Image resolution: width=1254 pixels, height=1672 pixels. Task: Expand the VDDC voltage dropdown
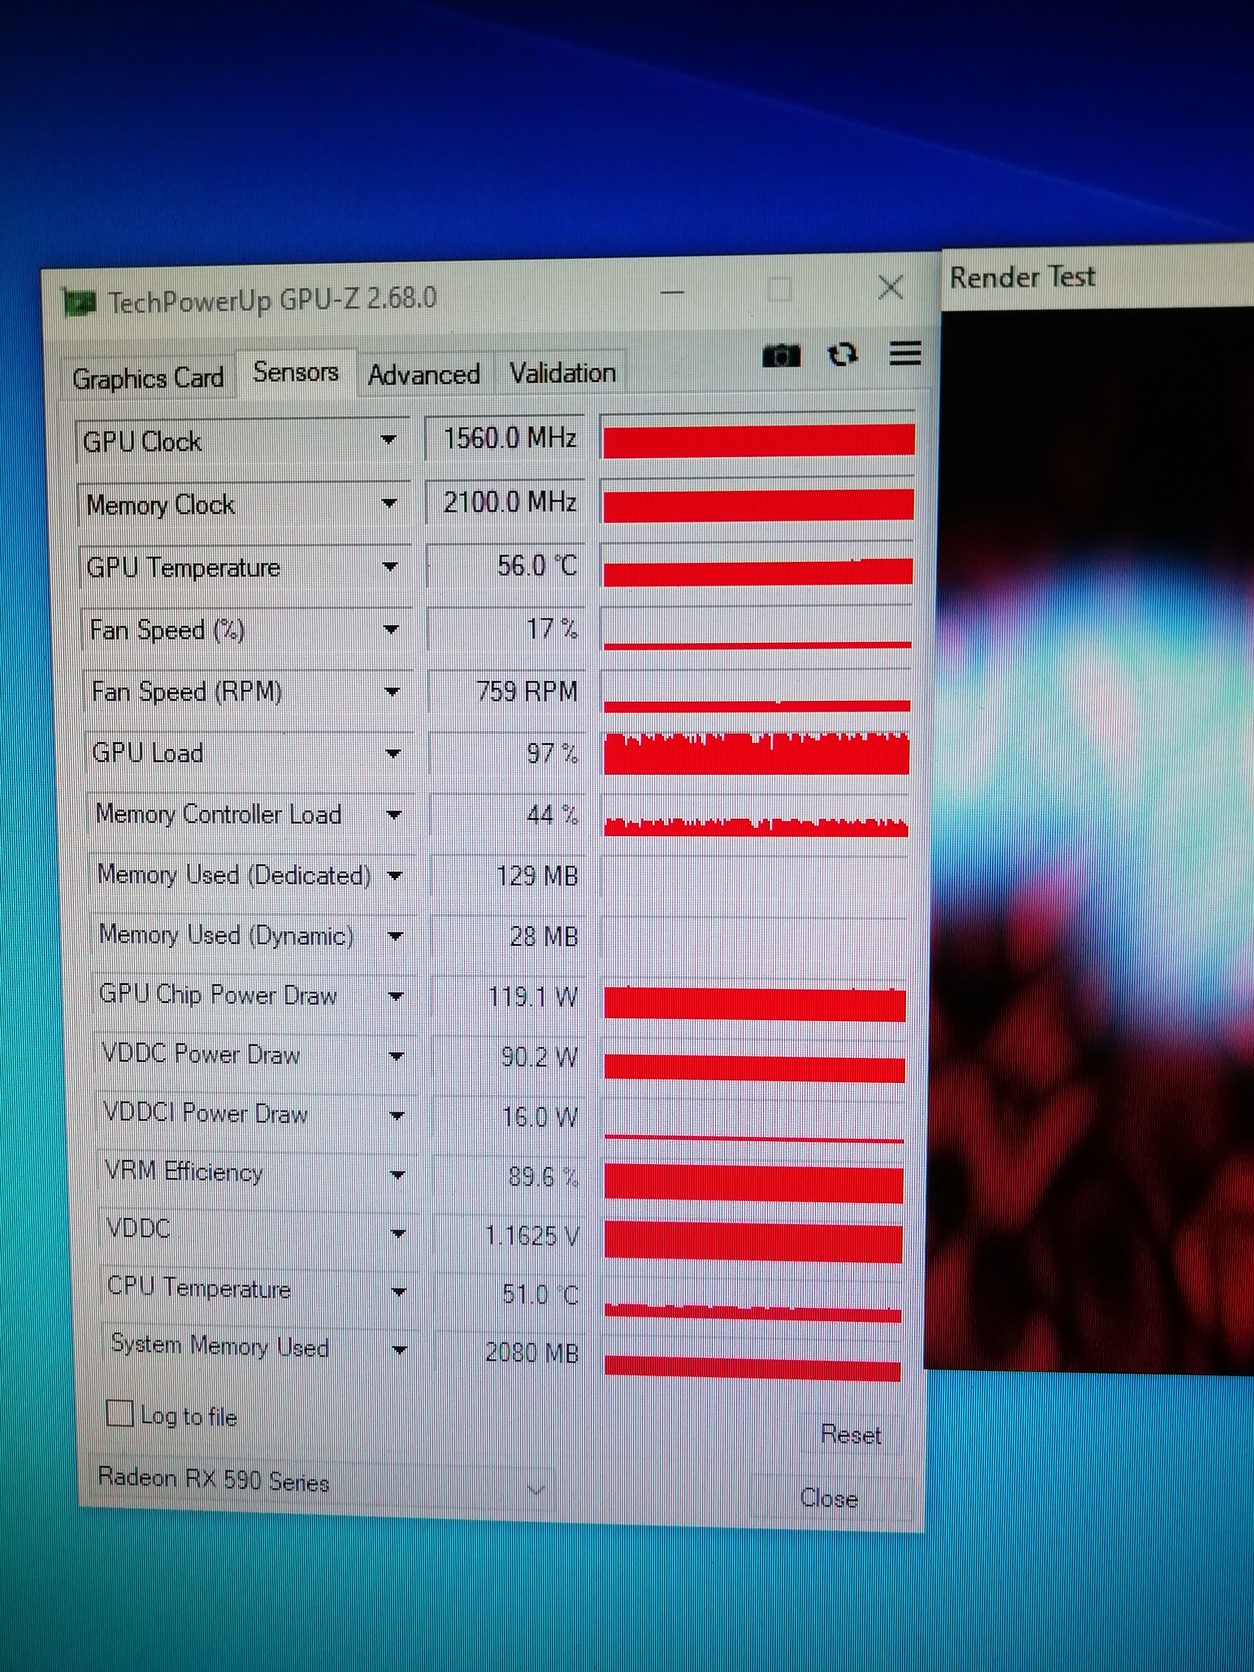click(x=398, y=1233)
